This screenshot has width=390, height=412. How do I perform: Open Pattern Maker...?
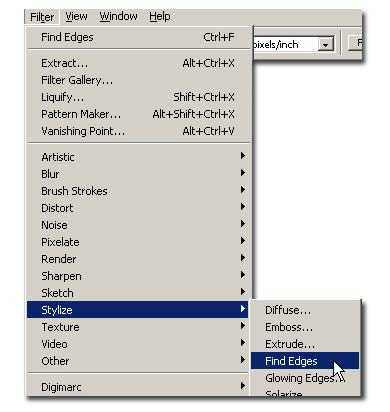(139, 114)
